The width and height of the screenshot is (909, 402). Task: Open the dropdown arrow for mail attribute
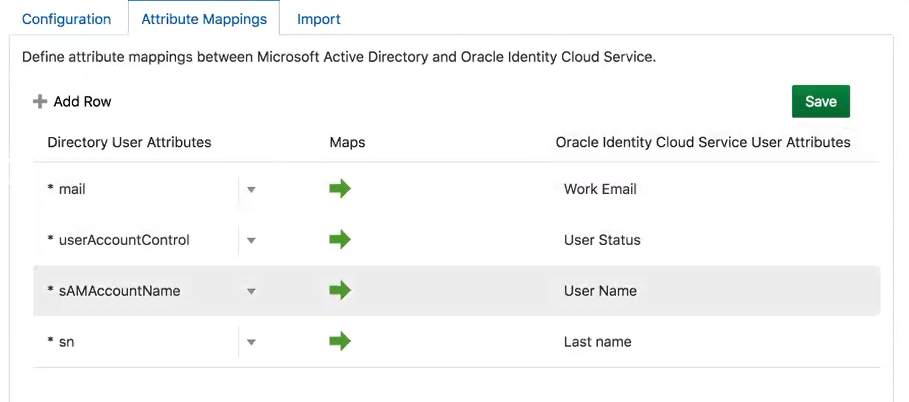click(x=251, y=190)
